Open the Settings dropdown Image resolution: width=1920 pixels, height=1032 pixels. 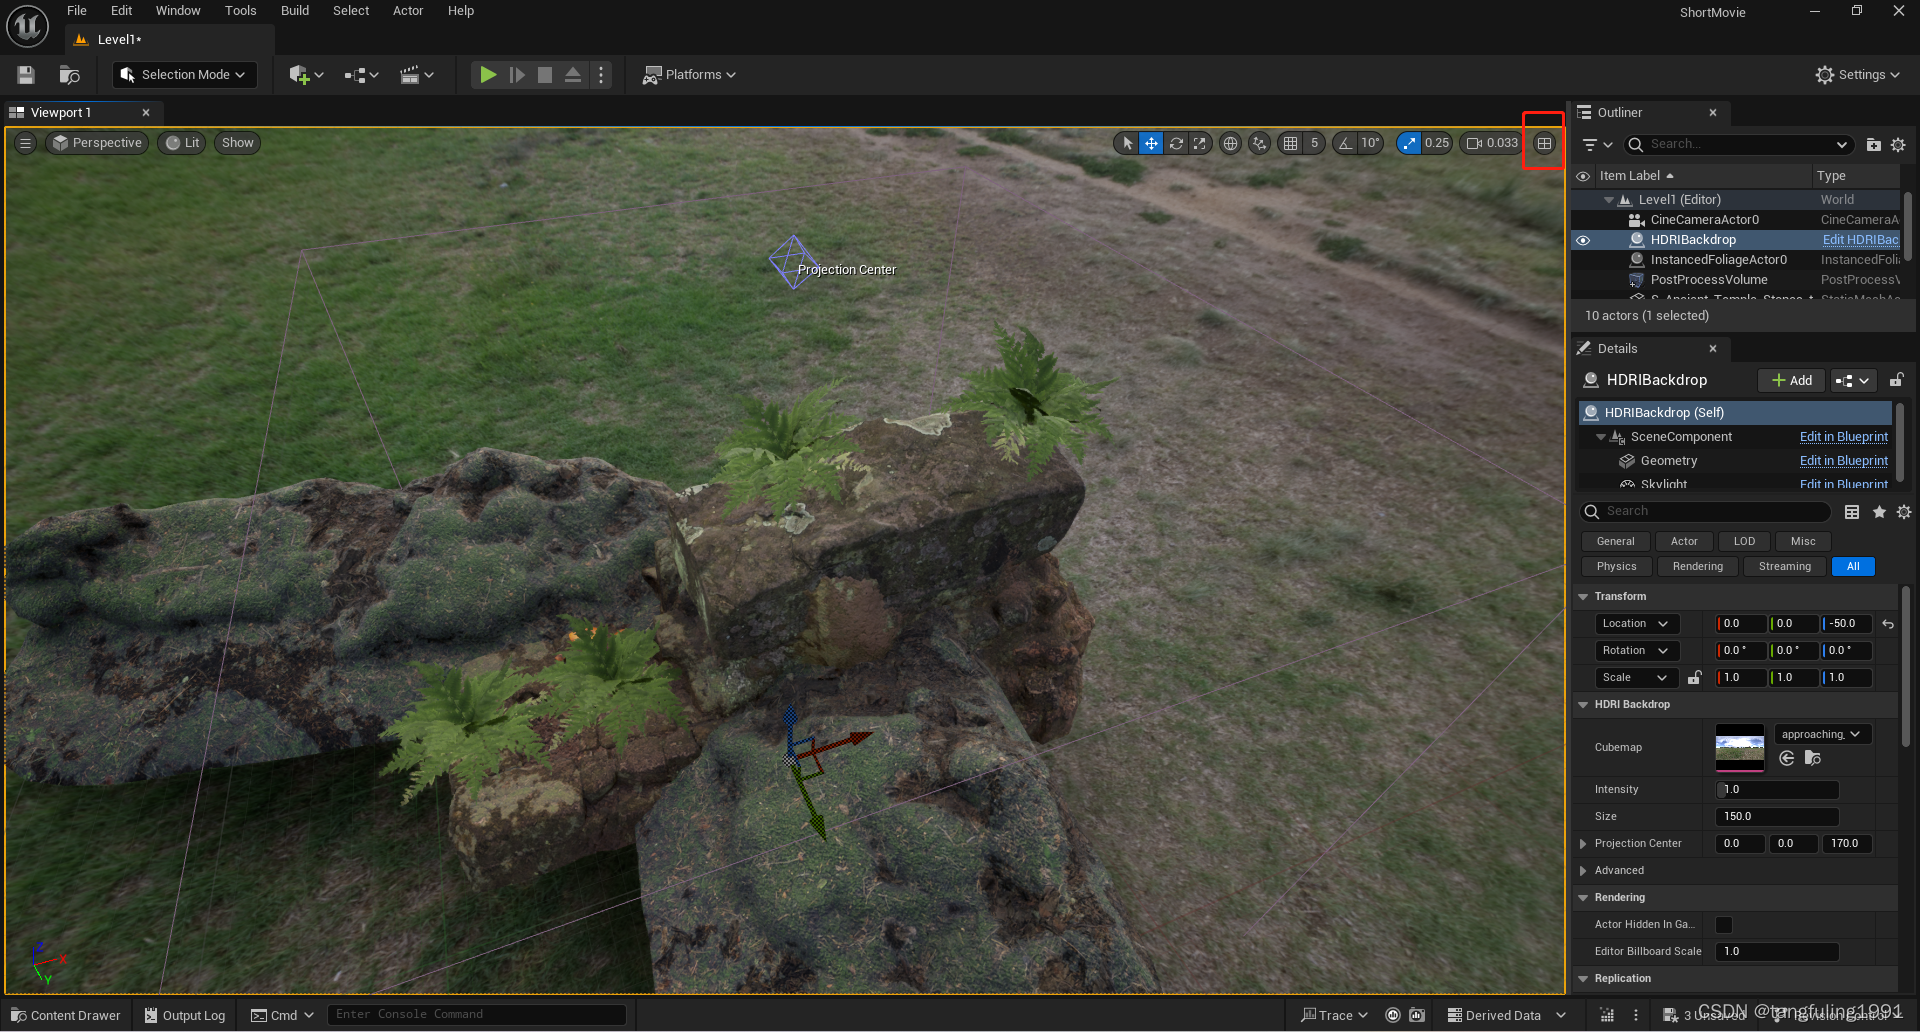coord(1858,75)
